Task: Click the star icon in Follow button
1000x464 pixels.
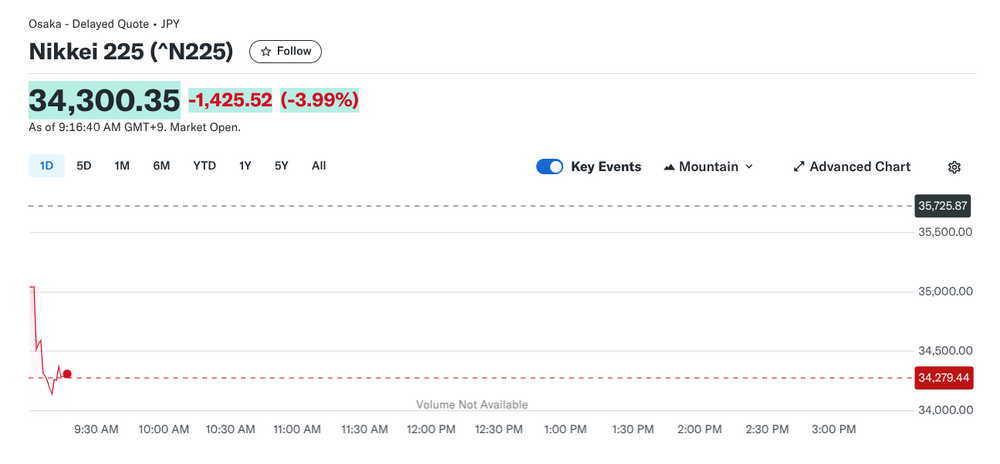Action: (266, 51)
